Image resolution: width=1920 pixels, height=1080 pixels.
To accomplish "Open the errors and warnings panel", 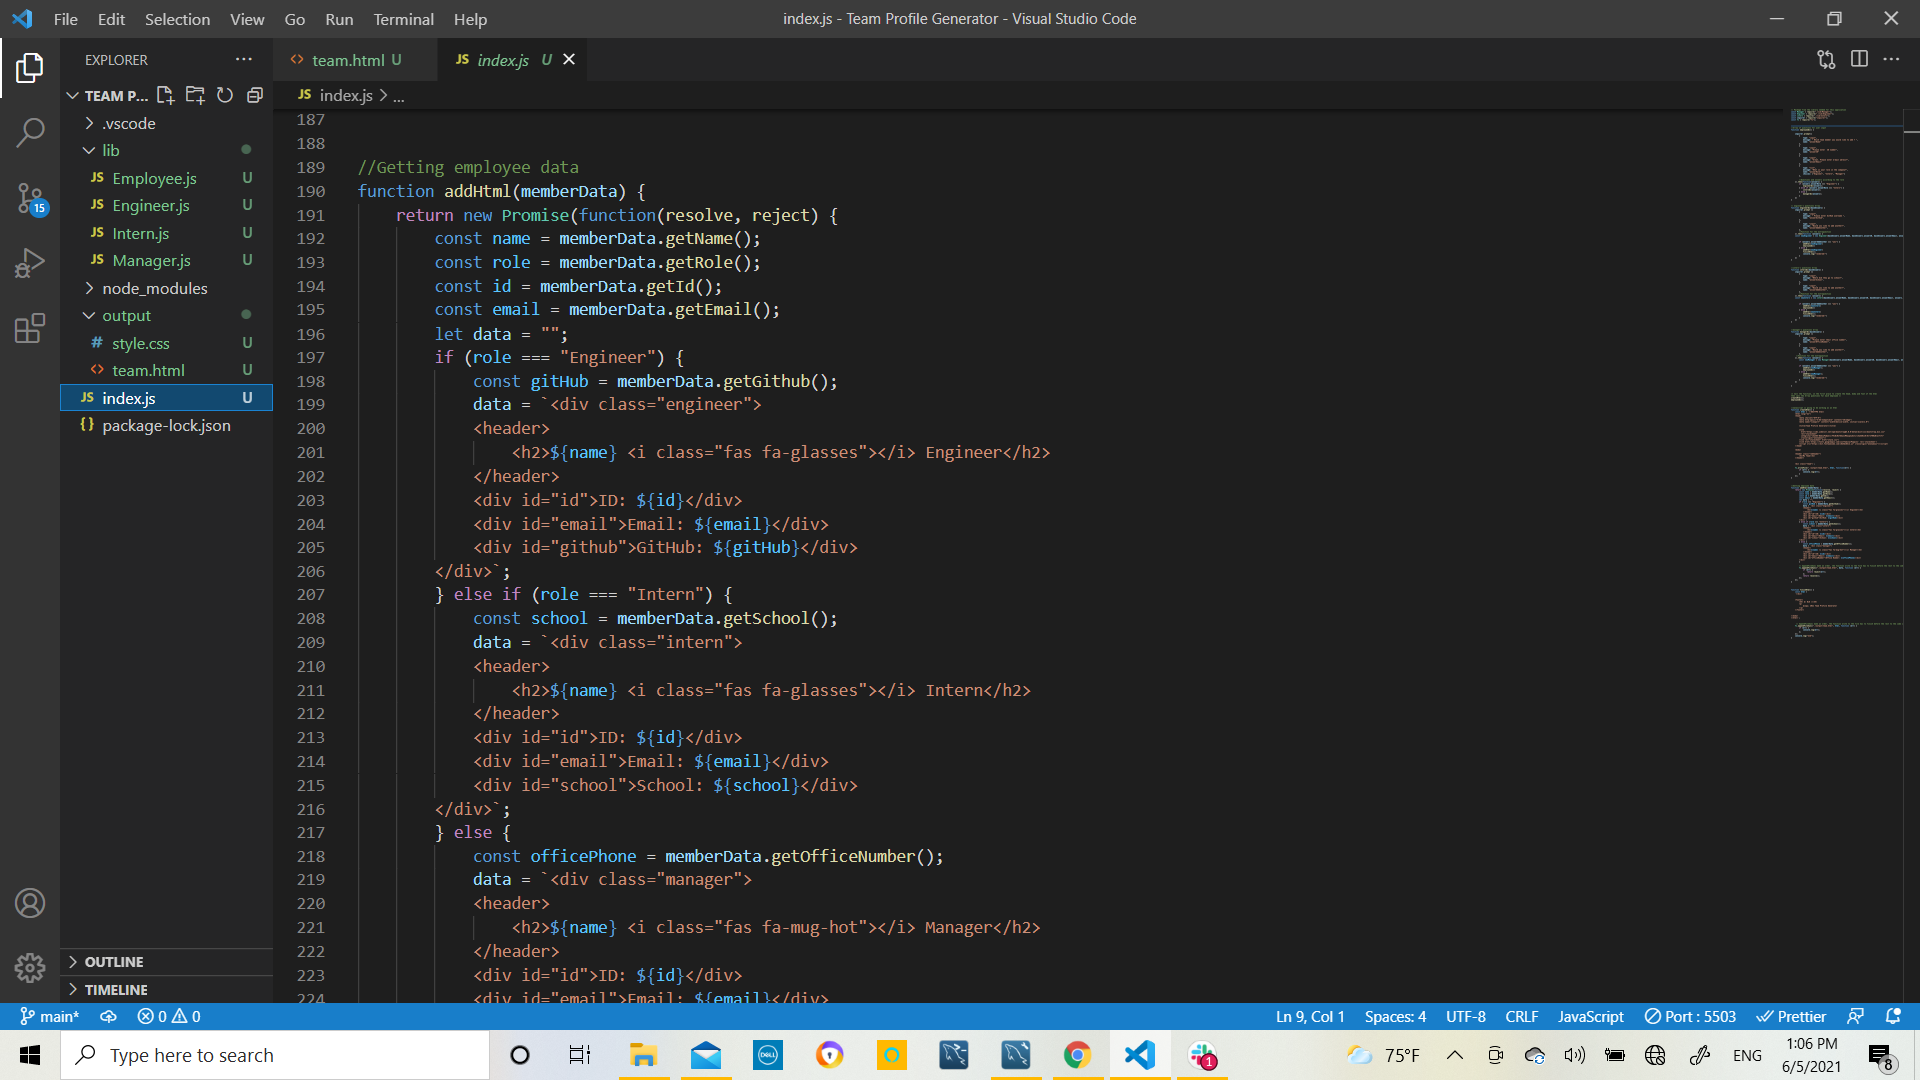I will 168,1016.
